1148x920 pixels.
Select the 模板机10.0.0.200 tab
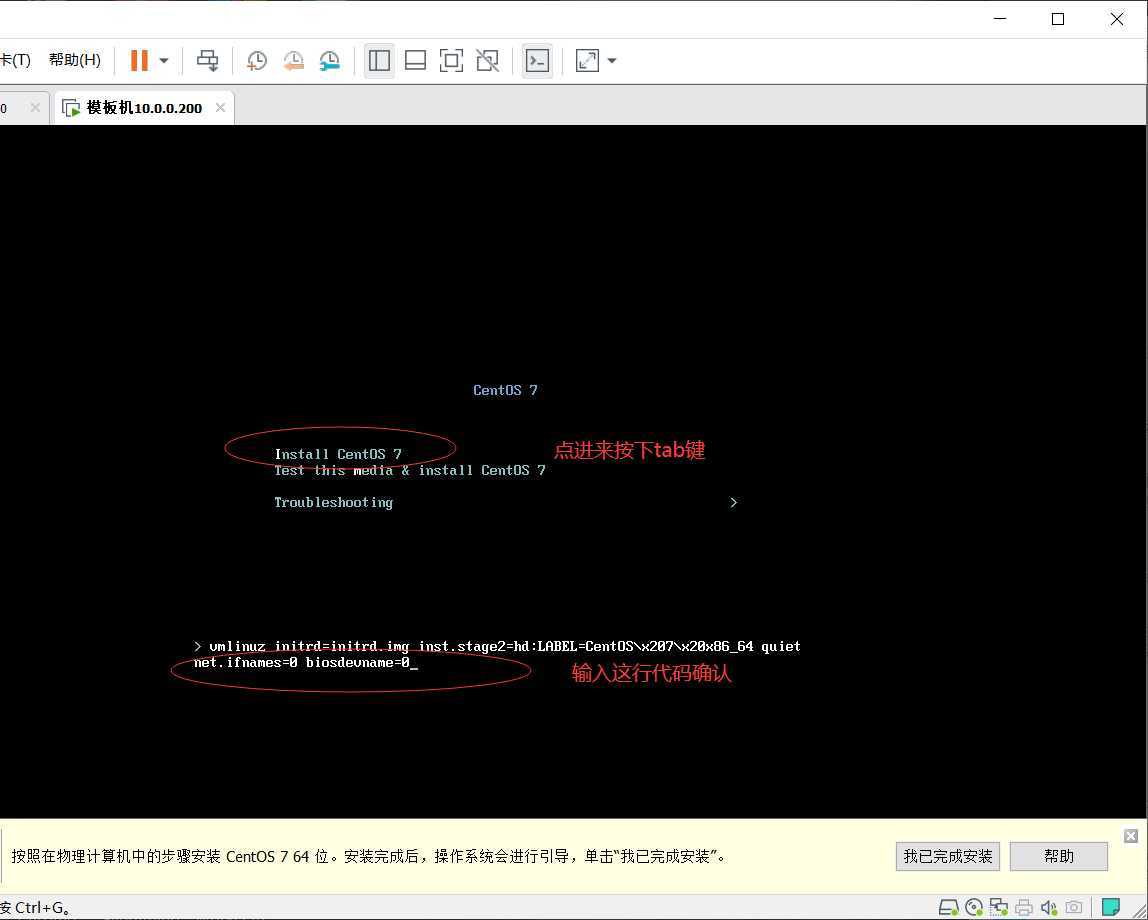click(x=144, y=108)
